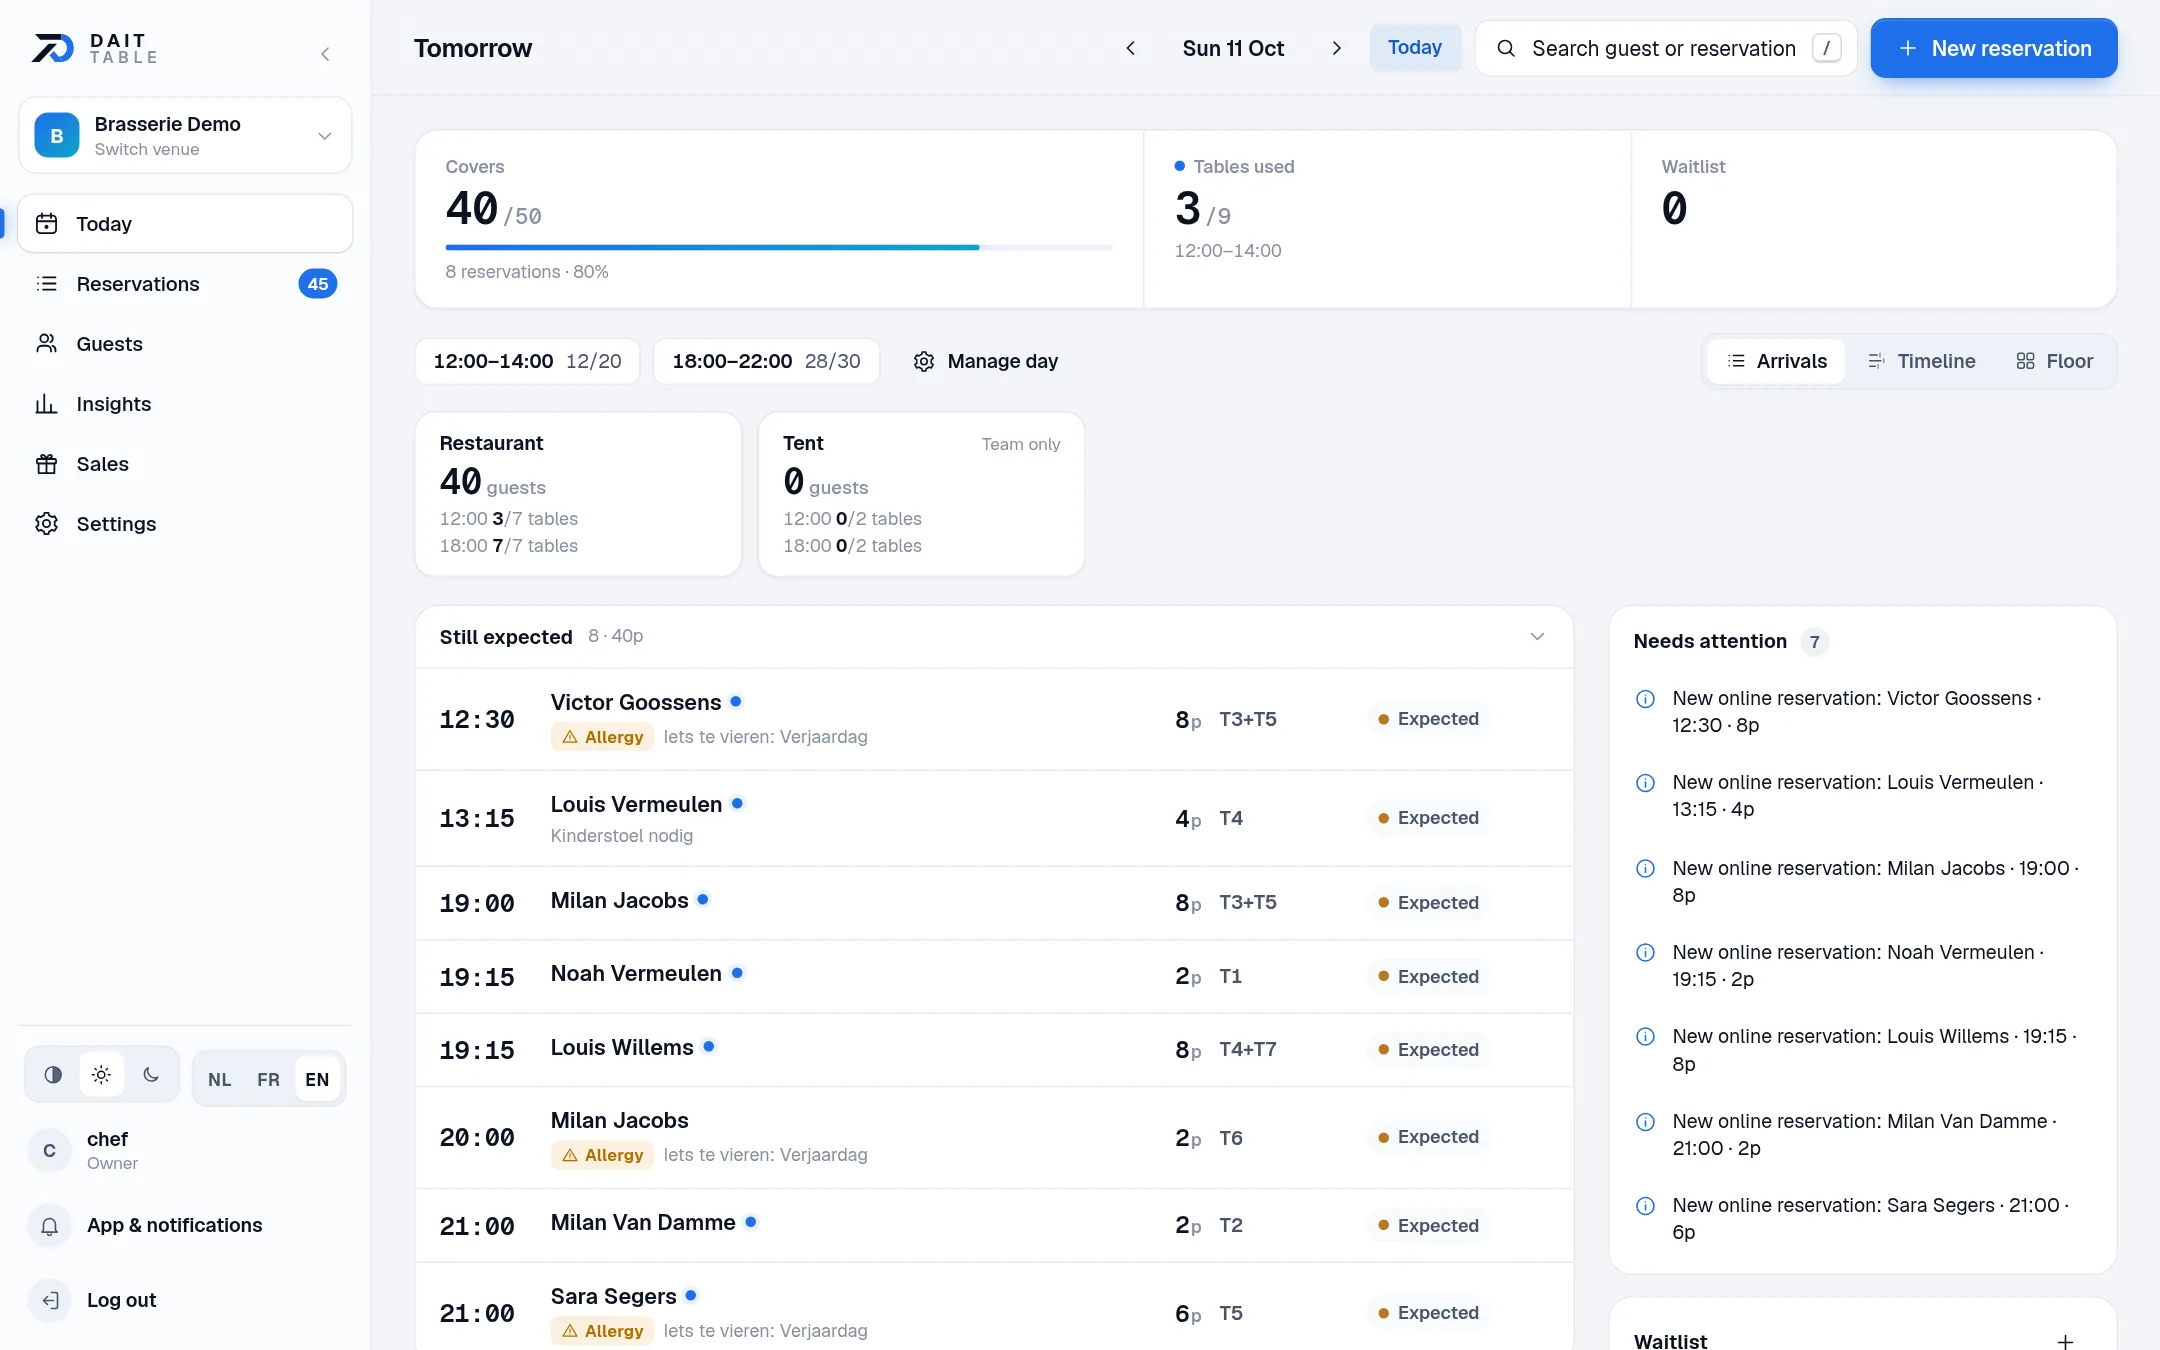
Task: Click the Log out arrow icon
Action: 49,1300
